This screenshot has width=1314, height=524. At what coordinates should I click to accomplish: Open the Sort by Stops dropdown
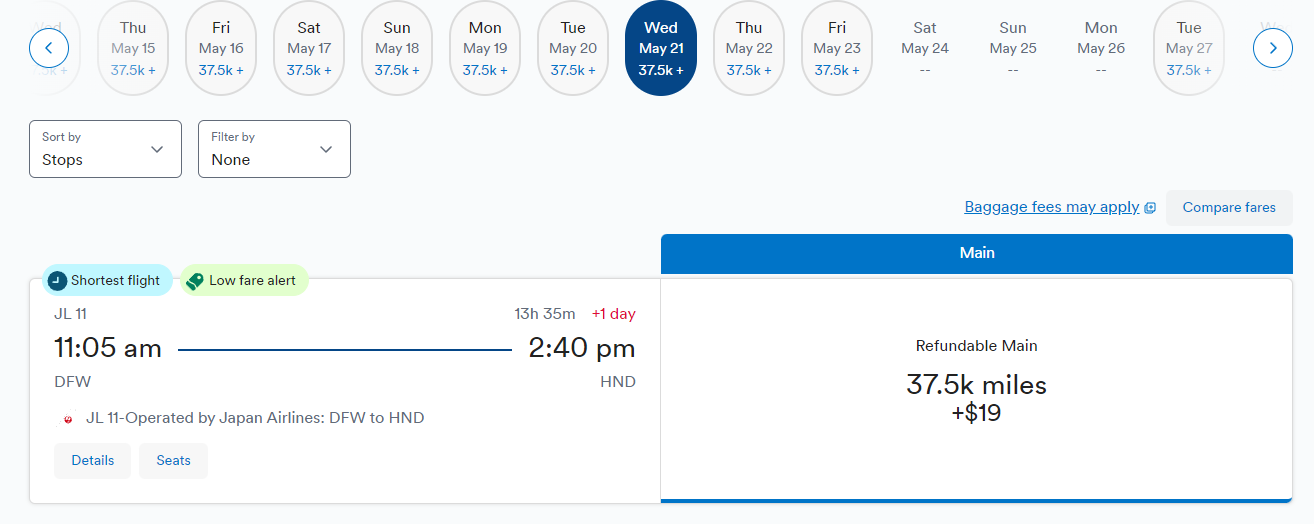tap(105, 149)
